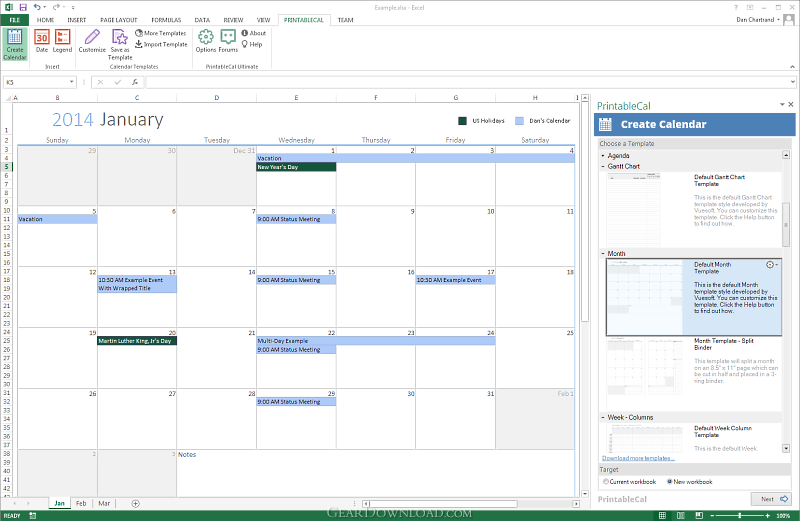Open the settings gear on Default Month Template
This screenshot has height=521, width=800.
point(770,265)
